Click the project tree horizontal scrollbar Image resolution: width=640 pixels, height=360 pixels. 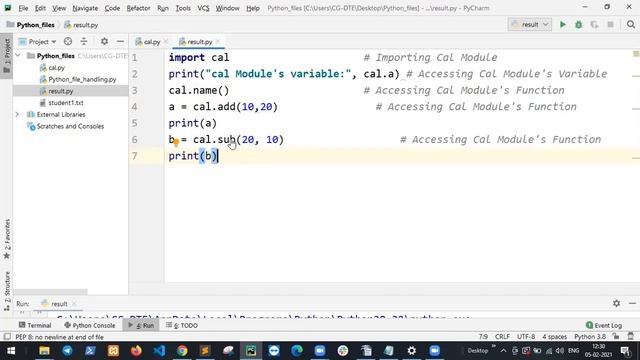[51, 292]
